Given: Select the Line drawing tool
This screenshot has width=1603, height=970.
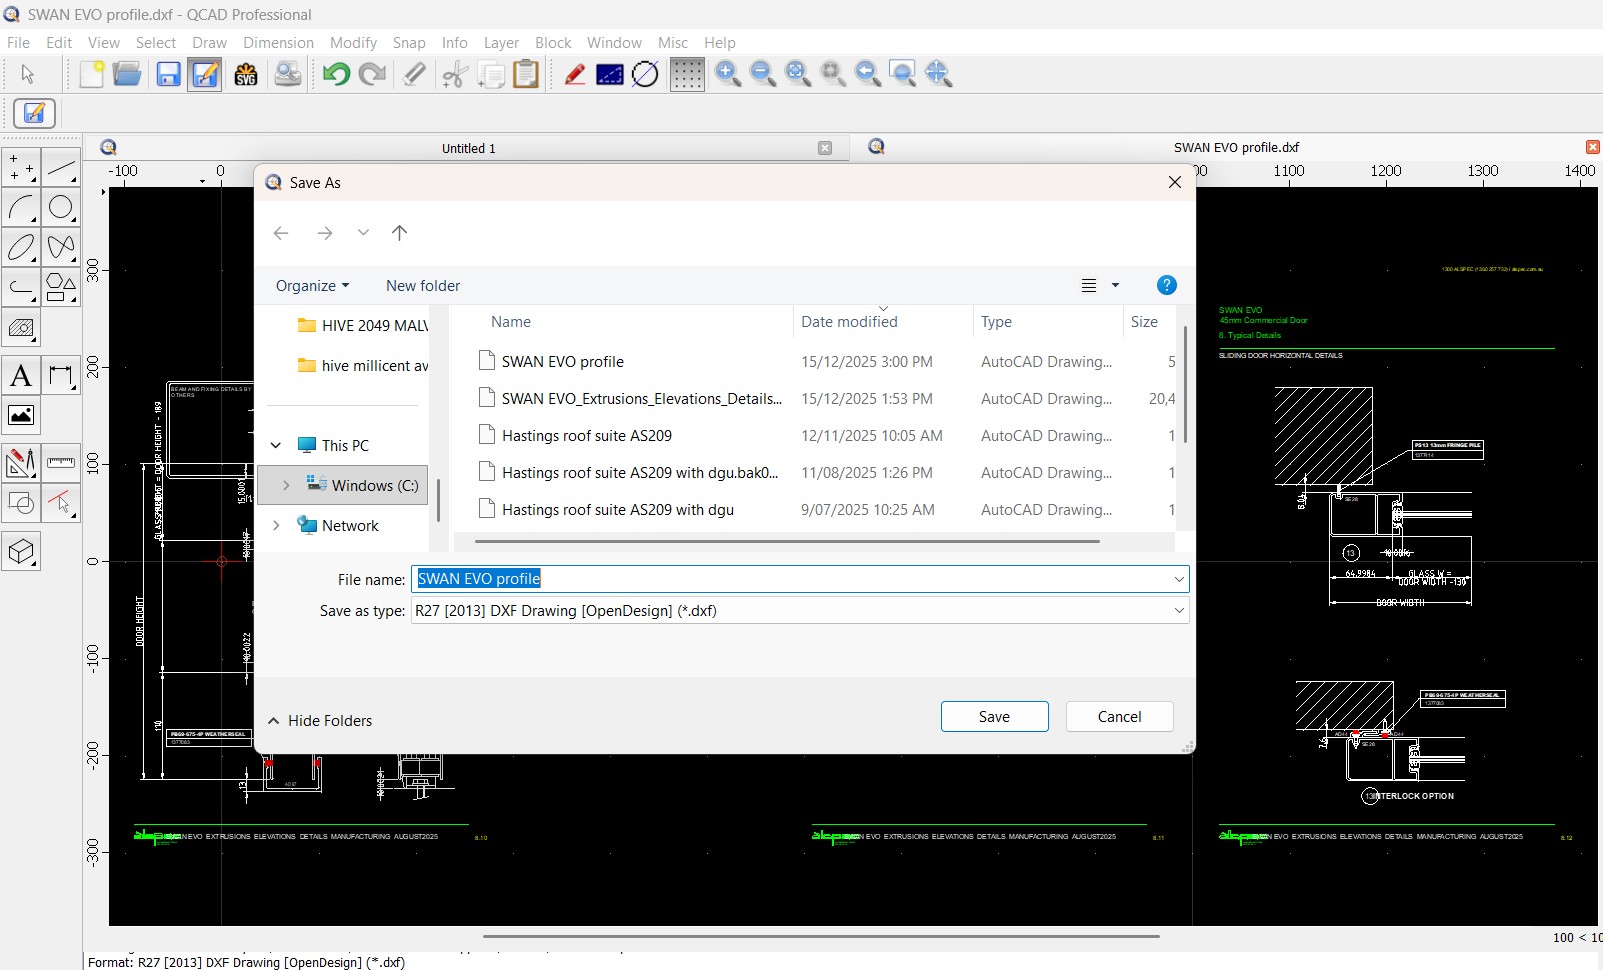Looking at the screenshot, I should tap(61, 170).
